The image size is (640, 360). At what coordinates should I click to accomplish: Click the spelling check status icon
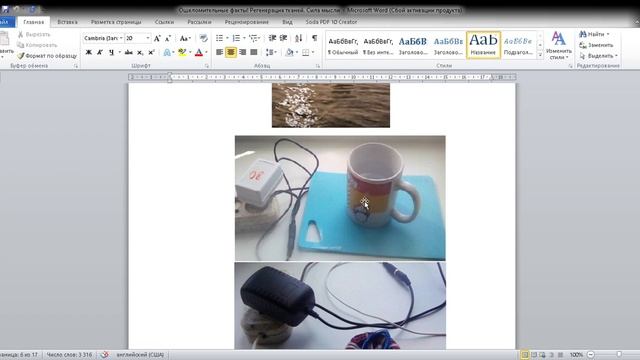(104, 355)
